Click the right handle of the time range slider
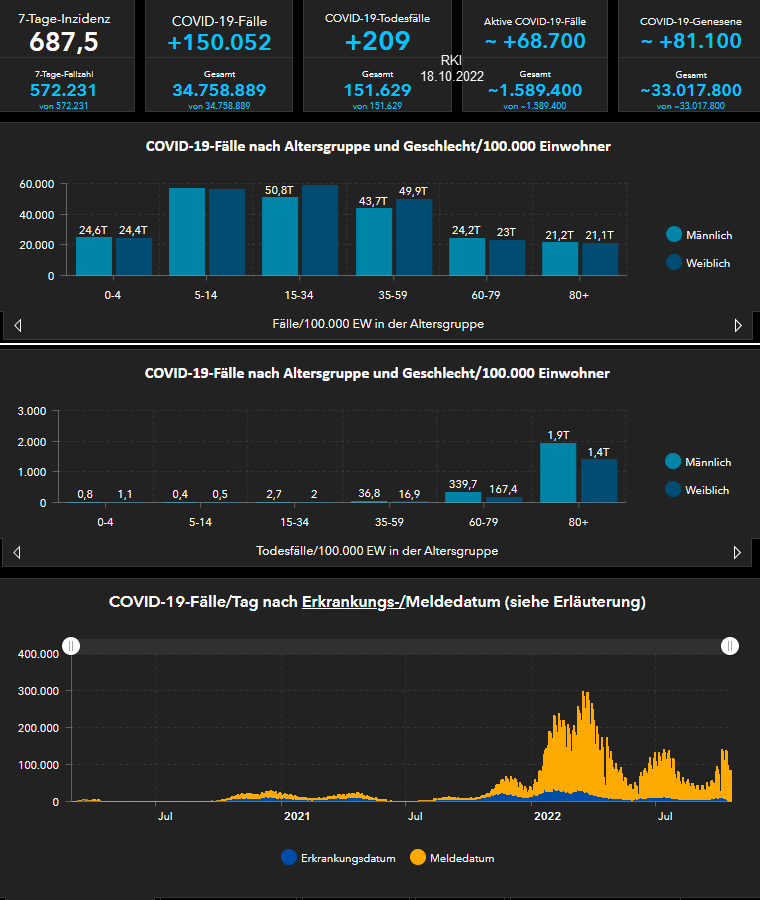Viewport: 760px width, 900px height. (731, 646)
